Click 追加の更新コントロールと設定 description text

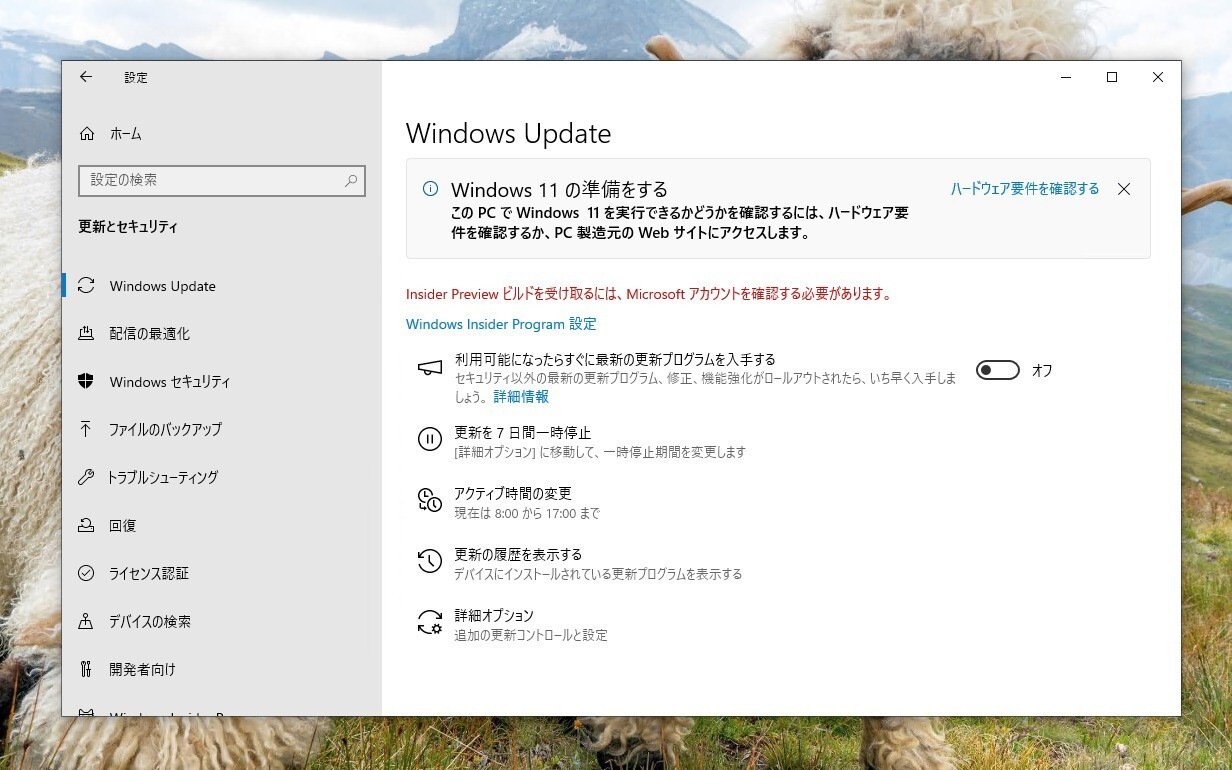coord(531,636)
